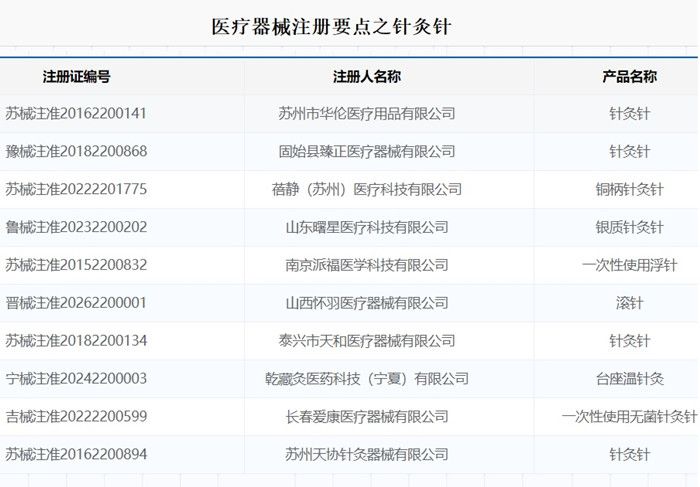
Task: Select registration number 宁械注准20242200003
Action: (76, 379)
